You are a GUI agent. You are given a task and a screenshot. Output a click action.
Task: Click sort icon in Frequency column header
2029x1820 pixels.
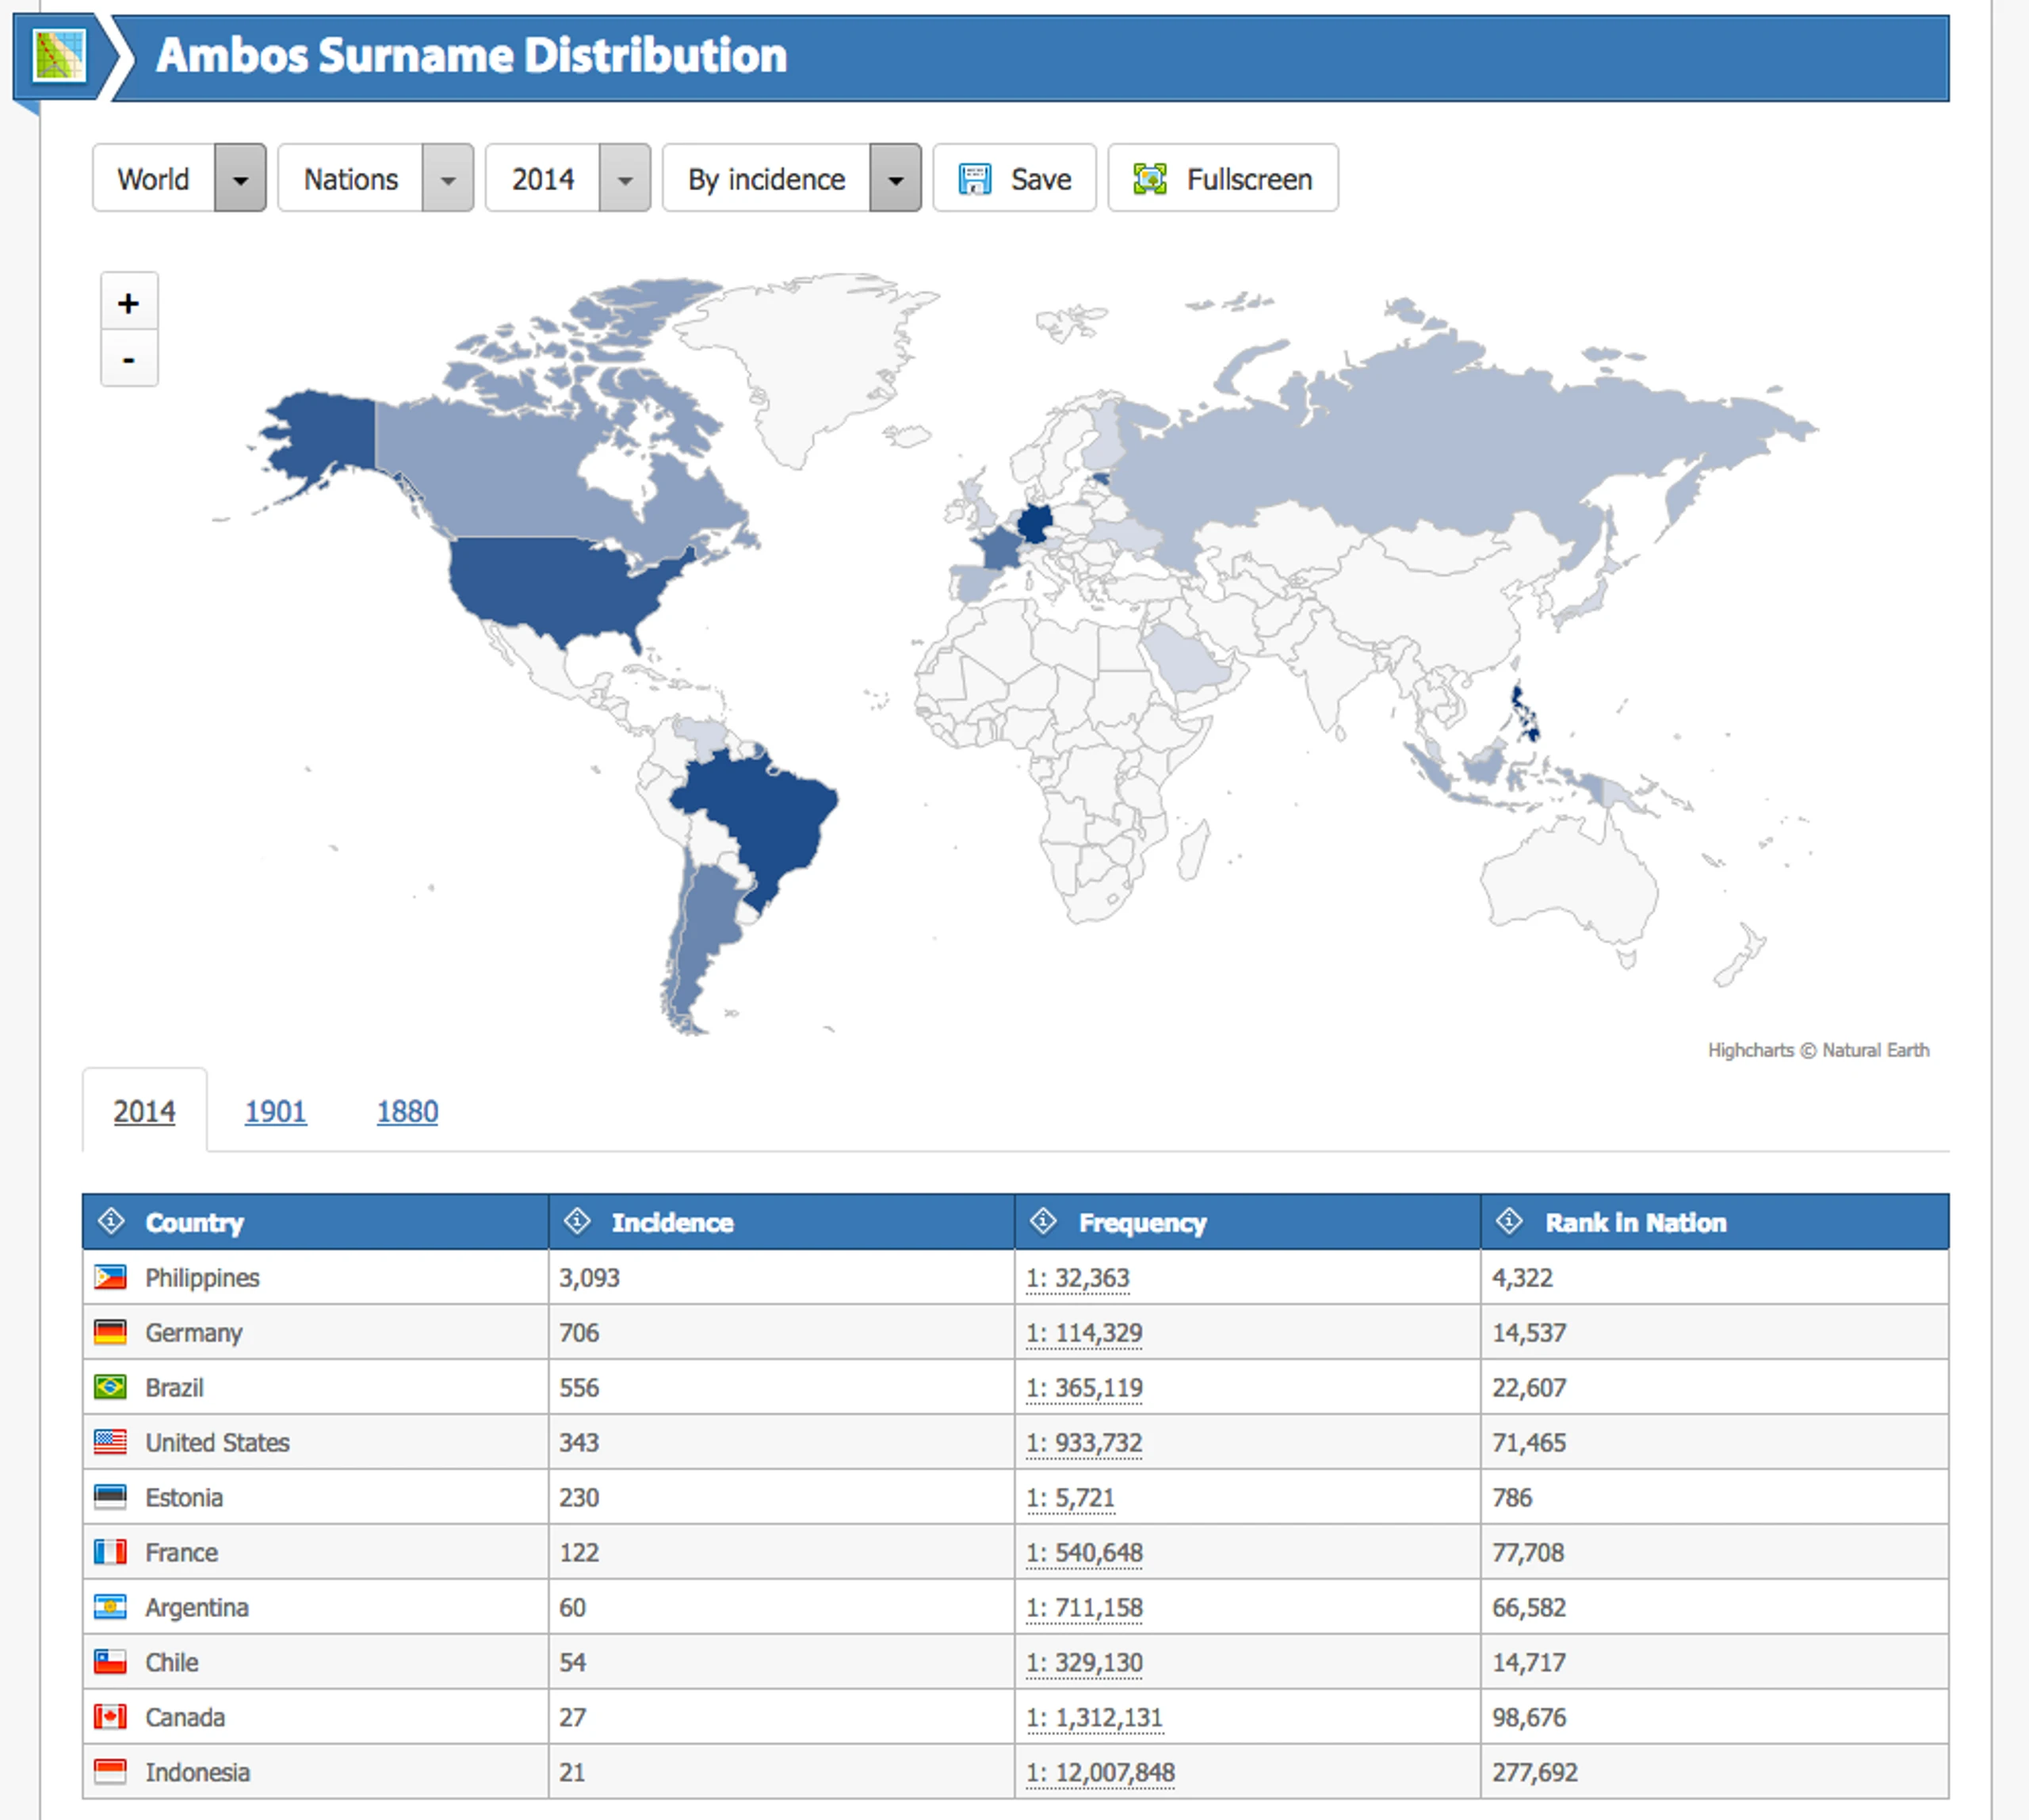(1043, 1221)
